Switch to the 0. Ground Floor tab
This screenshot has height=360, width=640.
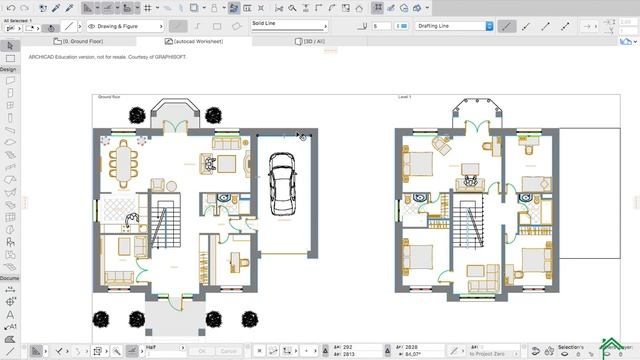(x=78, y=41)
